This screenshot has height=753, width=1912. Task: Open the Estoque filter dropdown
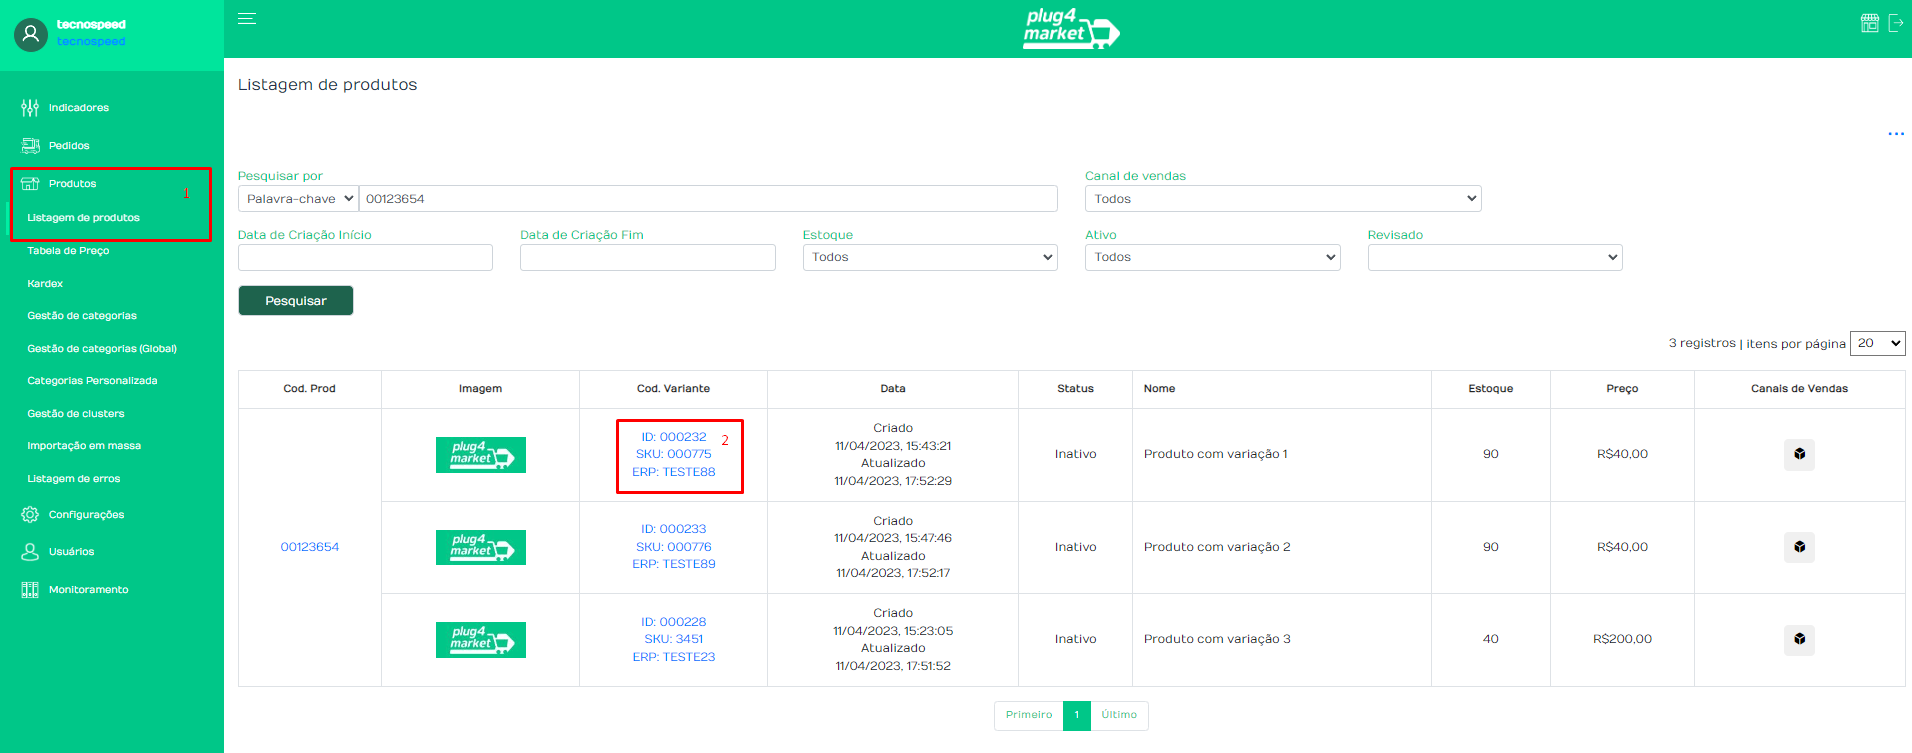(x=930, y=257)
